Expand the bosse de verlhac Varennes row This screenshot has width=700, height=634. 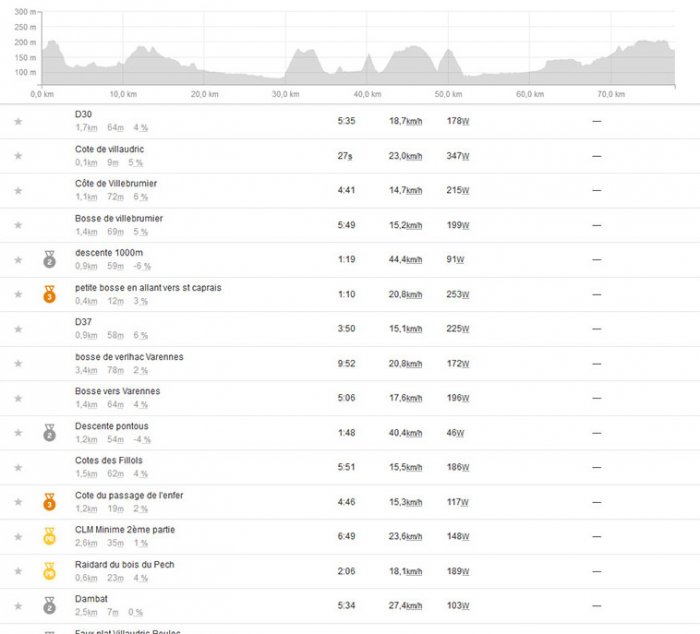[350, 363]
